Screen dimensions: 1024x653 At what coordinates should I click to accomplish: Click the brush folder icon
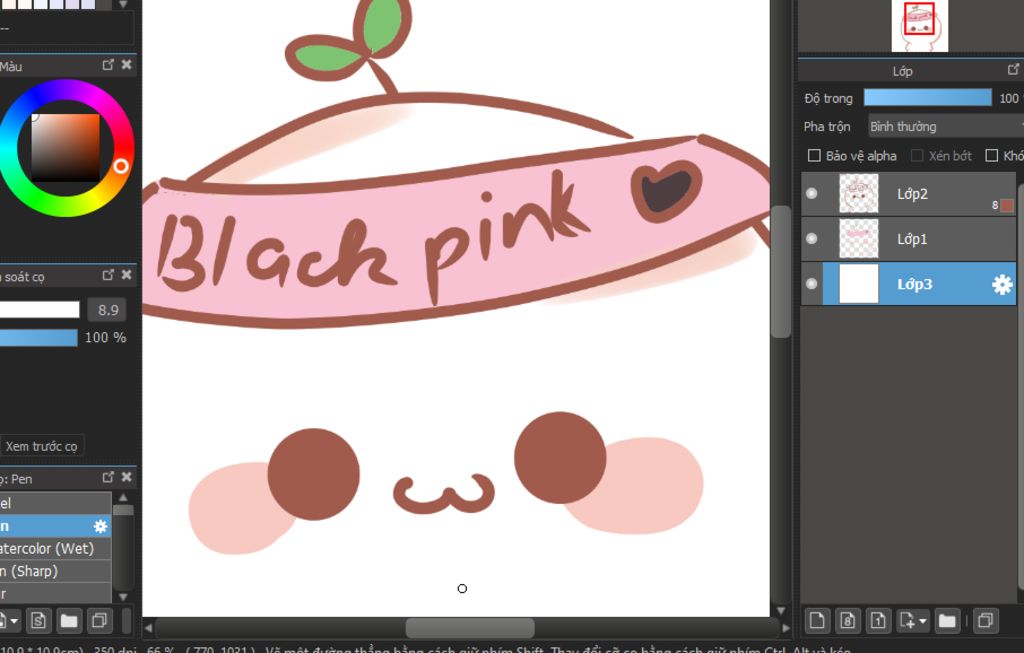[69, 620]
